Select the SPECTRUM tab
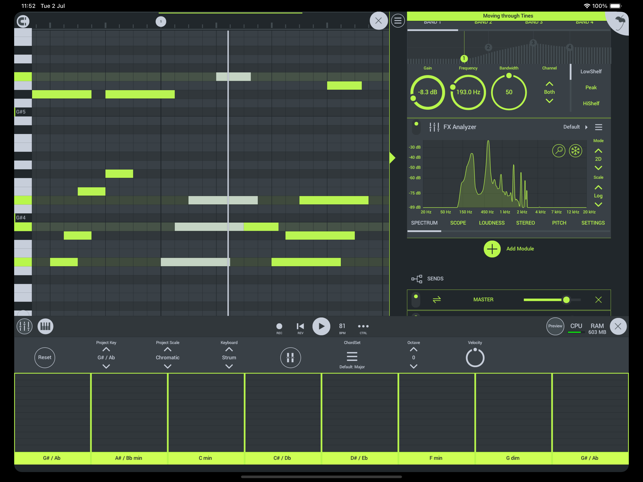643x482 pixels. click(x=424, y=223)
